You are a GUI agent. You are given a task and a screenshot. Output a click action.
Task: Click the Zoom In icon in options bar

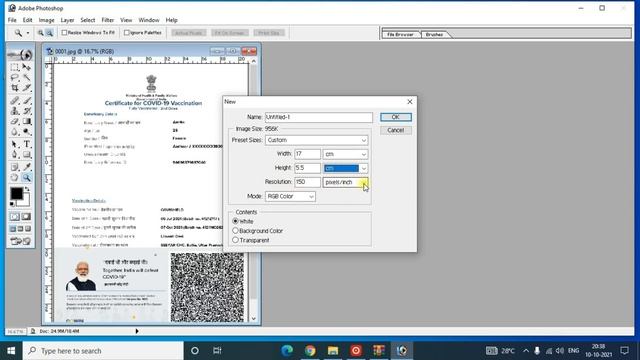pyautogui.click(x=41, y=33)
